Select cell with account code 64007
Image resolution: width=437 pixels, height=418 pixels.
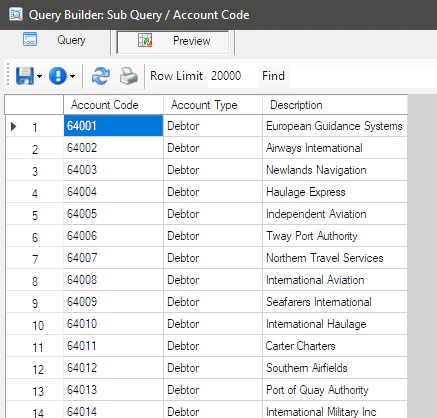pyautogui.click(x=113, y=258)
